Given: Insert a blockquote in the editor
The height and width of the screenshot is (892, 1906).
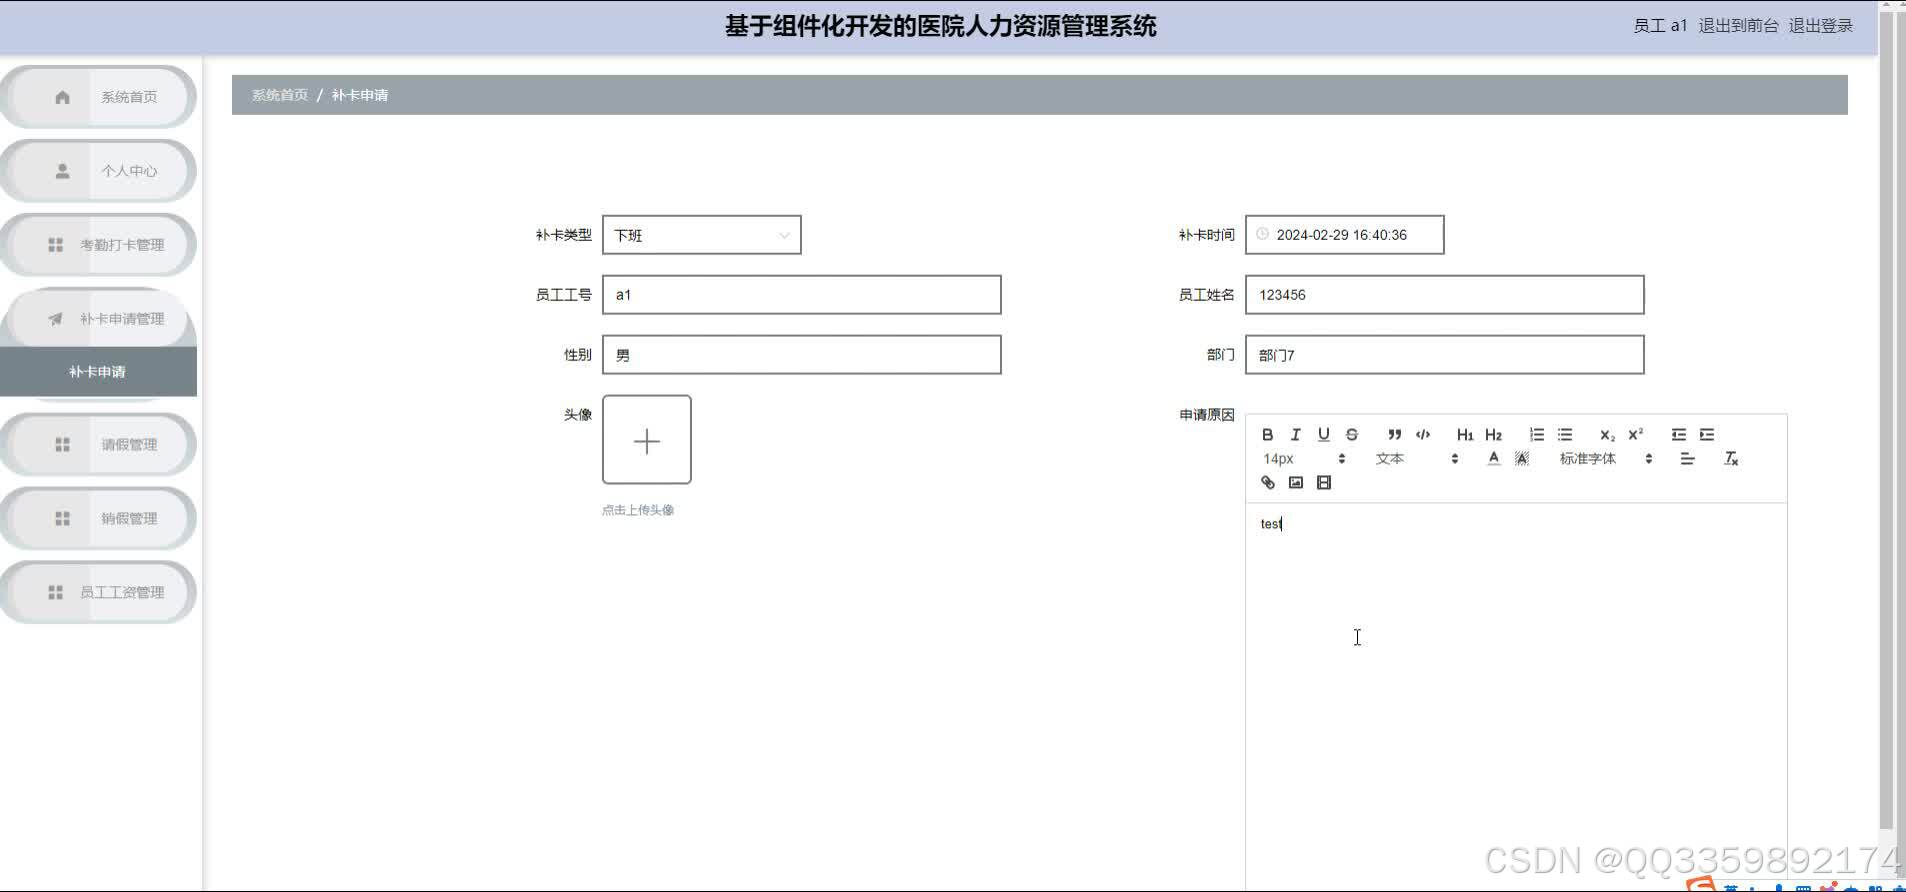Looking at the screenshot, I should click(x=1394, y=435).
